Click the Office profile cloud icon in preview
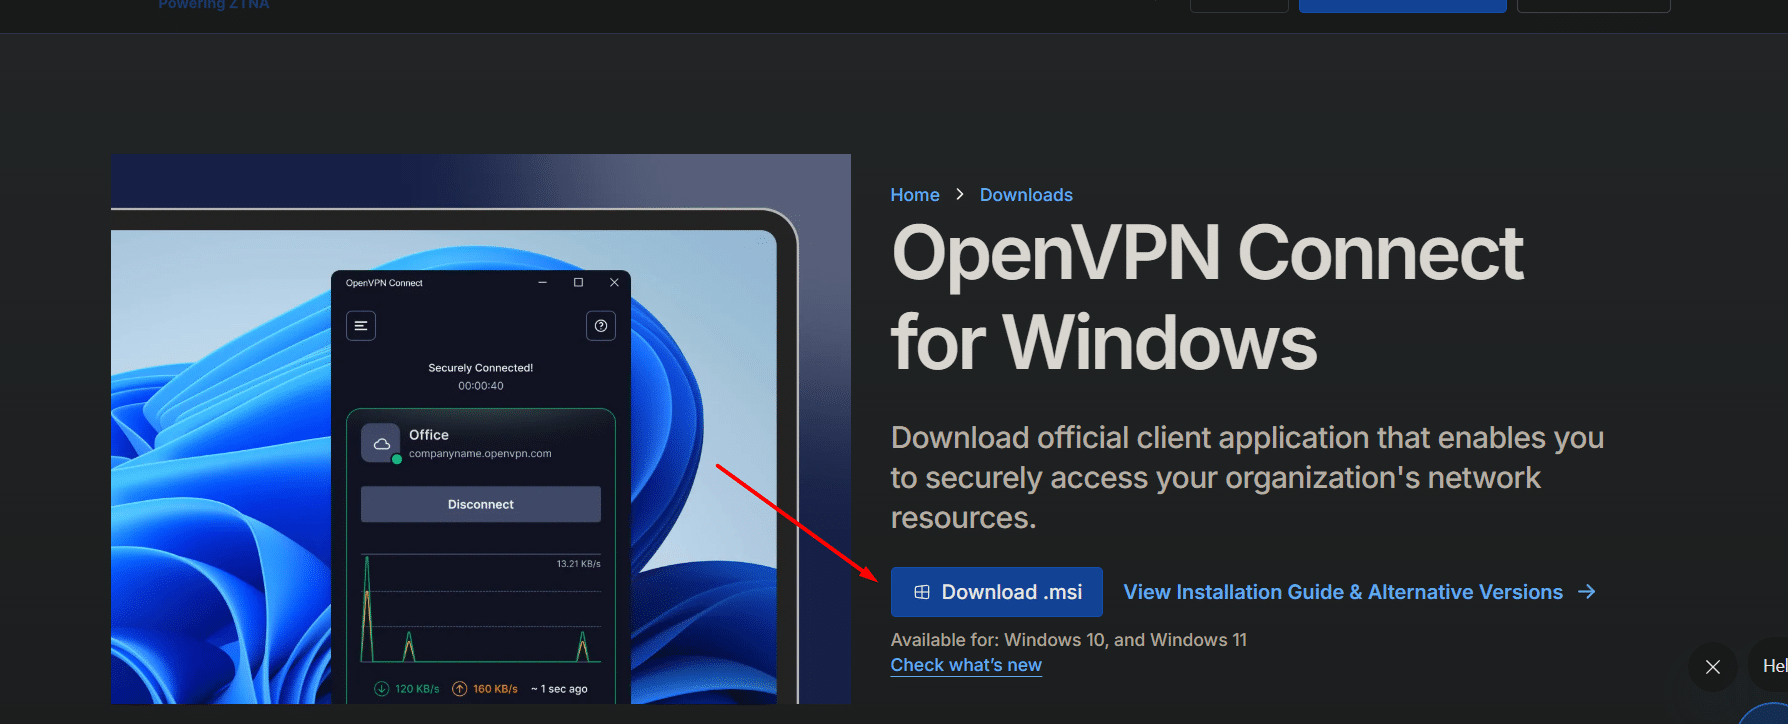 pos(381,443)
